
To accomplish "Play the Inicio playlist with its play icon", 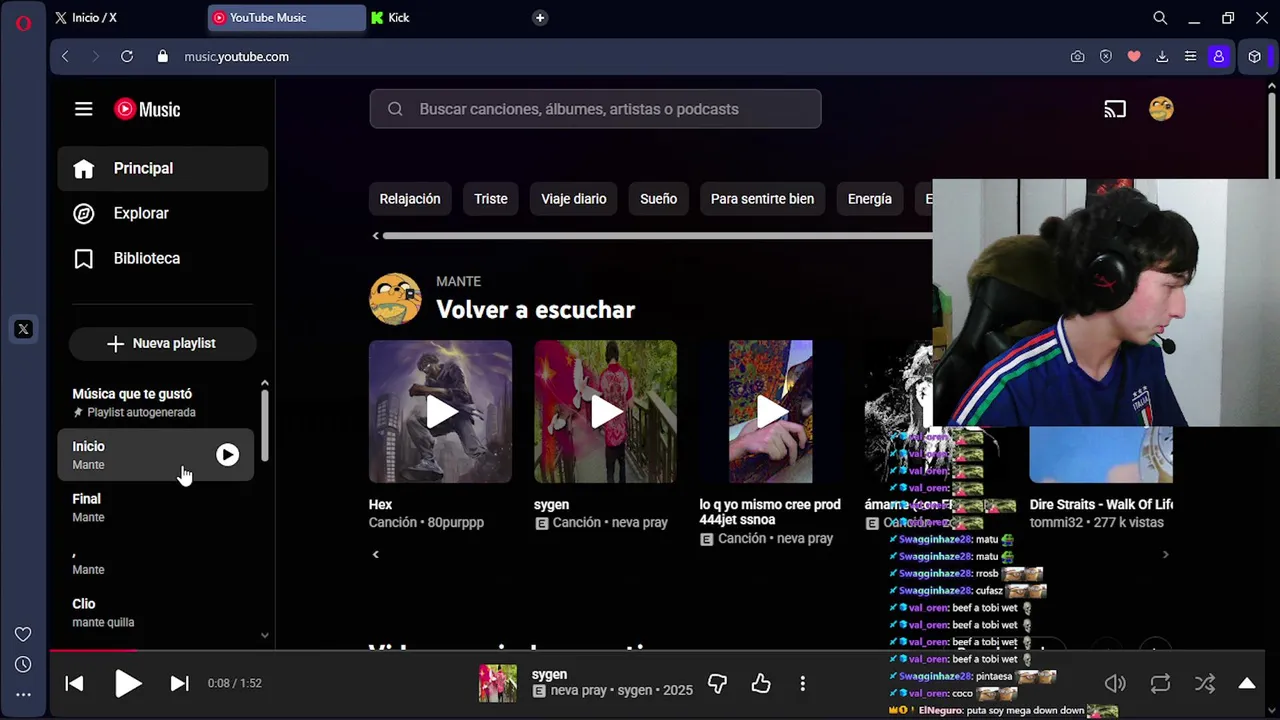I will coord(228,455).
